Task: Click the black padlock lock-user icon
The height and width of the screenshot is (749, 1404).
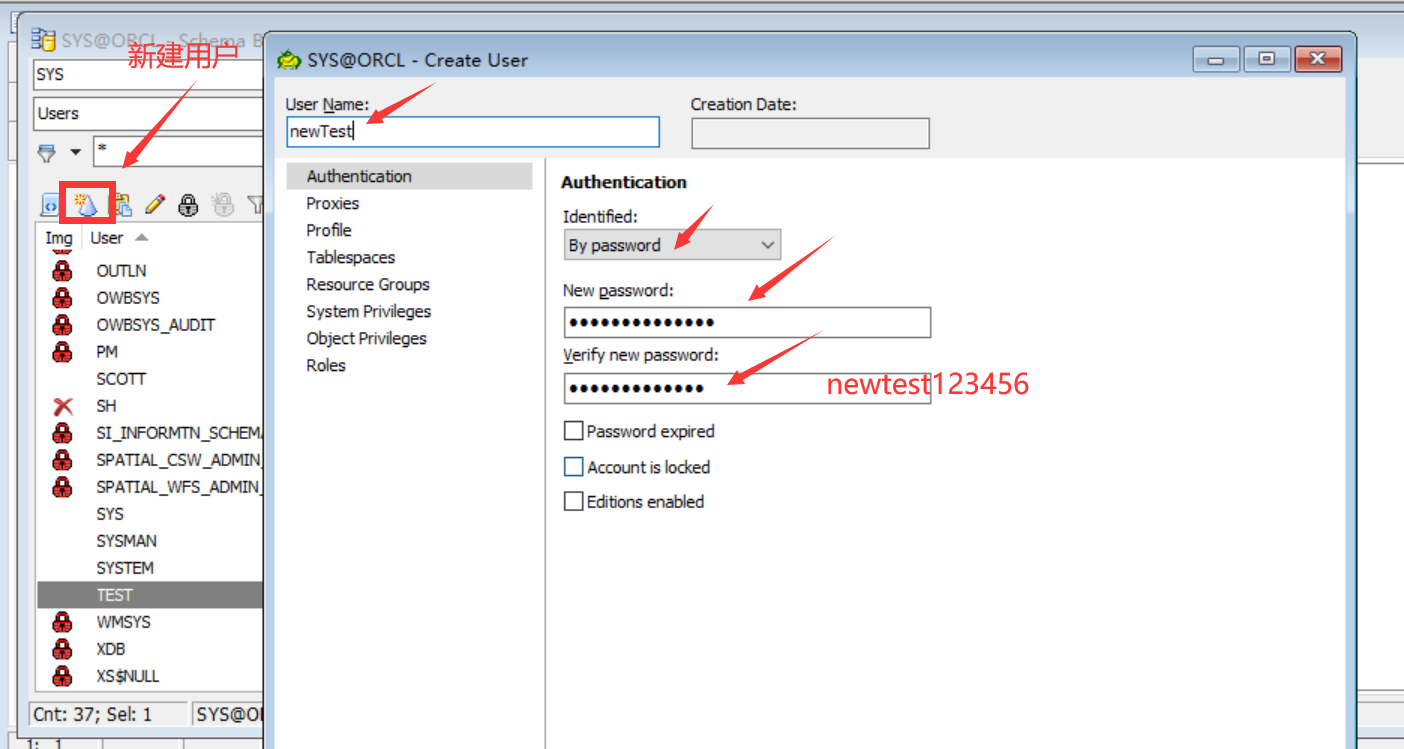Action: tap(188, 205)
